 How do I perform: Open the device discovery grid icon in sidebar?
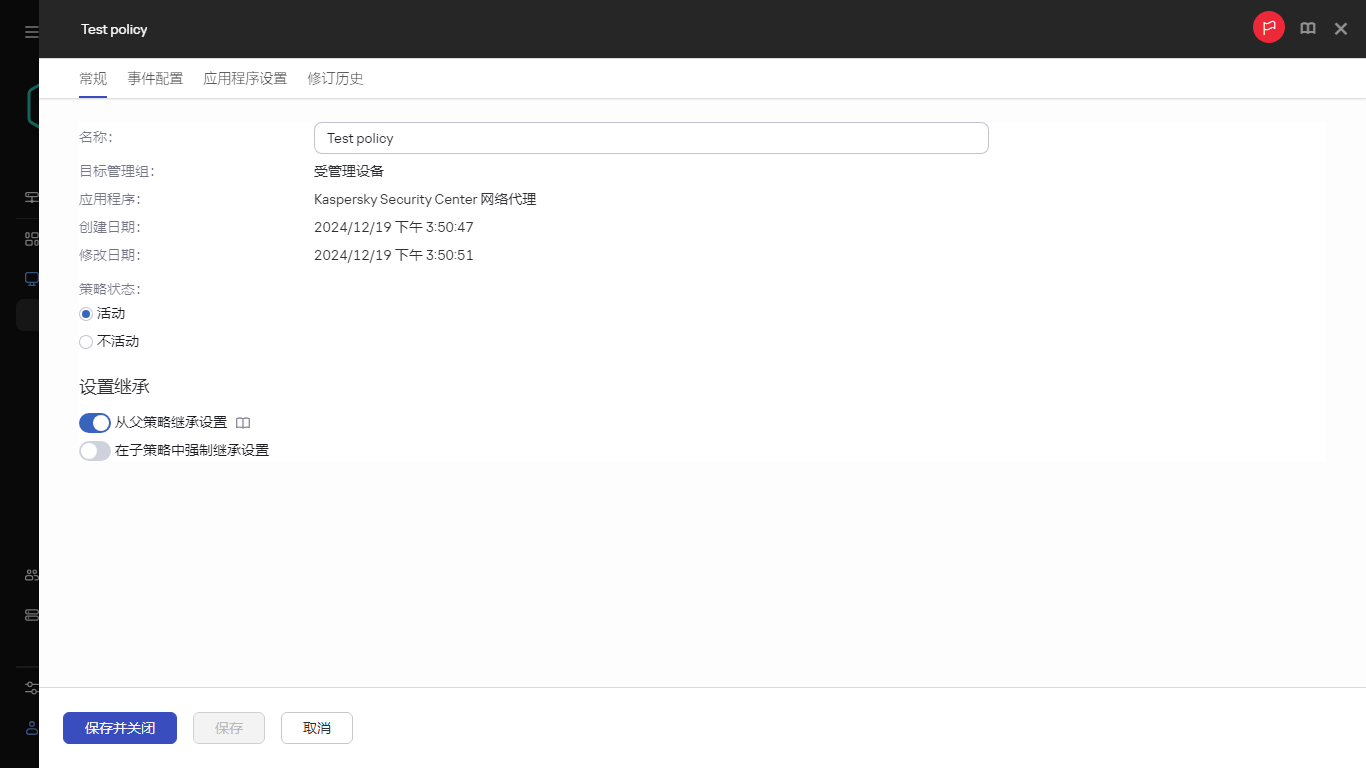30,238
